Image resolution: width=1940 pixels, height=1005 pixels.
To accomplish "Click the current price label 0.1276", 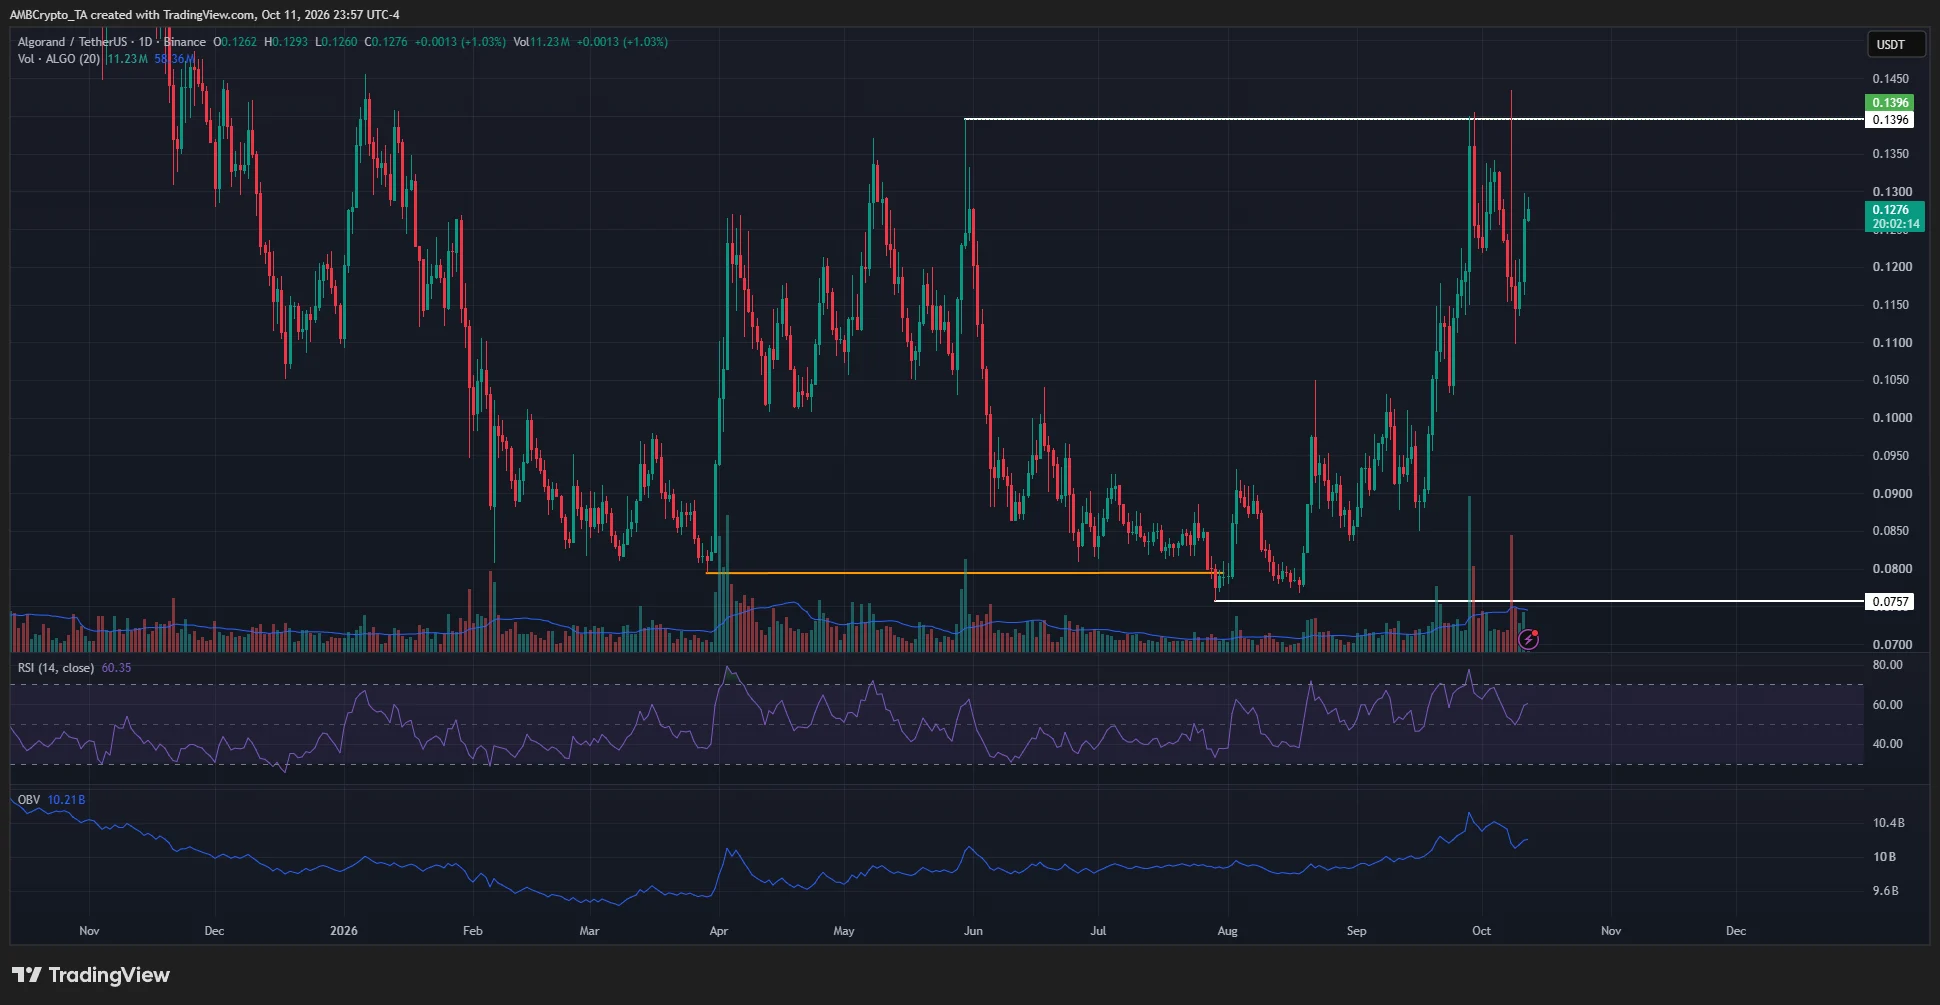I will [1895, 216].
